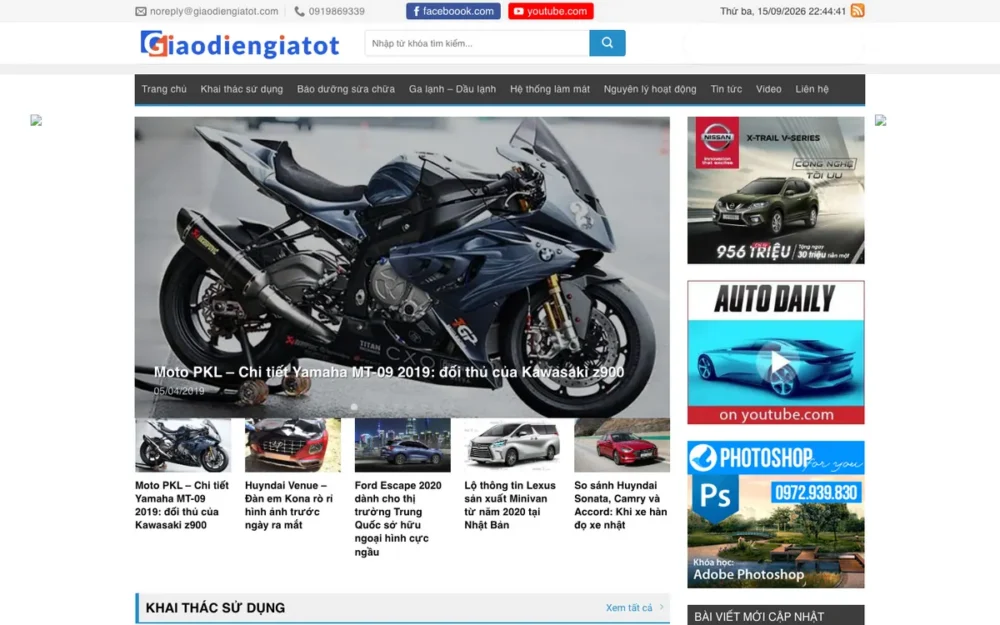Focus the keyword search field
Image resolution: width=1000 pixels, height=625 pixels.
[x=477, y=43]
